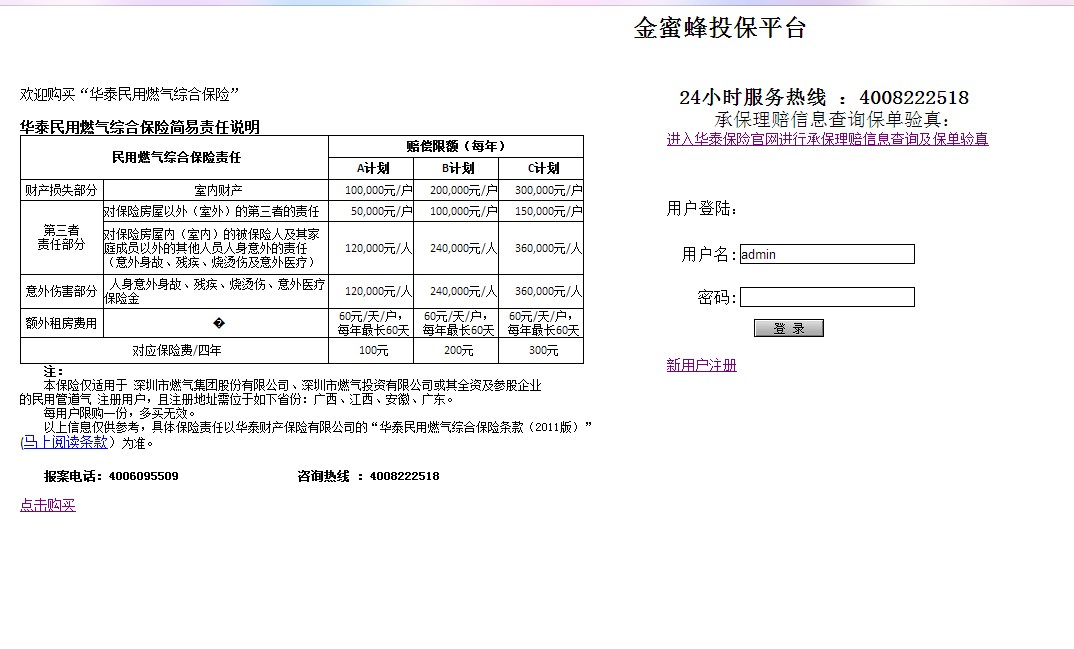
Task: Click the 华泰民用燃气综合保险简易责任说明 heading
Action: [x=140, y=127]
